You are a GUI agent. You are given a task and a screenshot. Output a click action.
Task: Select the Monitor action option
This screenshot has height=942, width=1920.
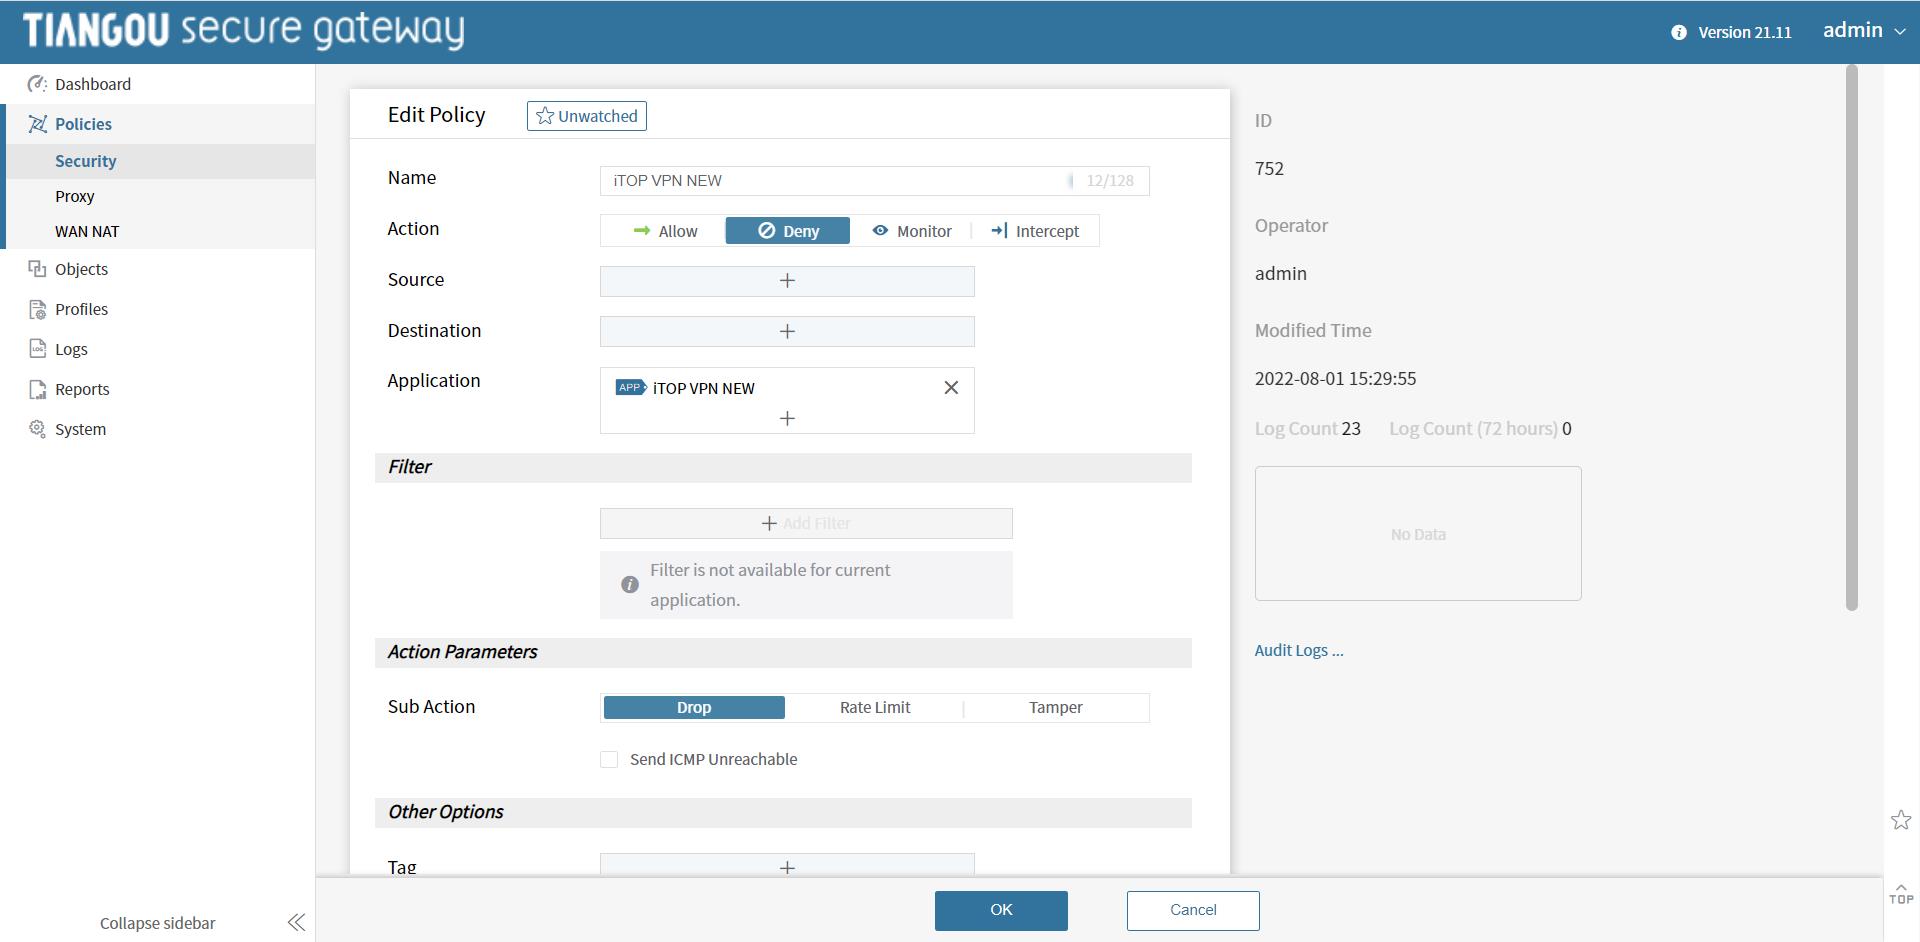tap(911, 231)
